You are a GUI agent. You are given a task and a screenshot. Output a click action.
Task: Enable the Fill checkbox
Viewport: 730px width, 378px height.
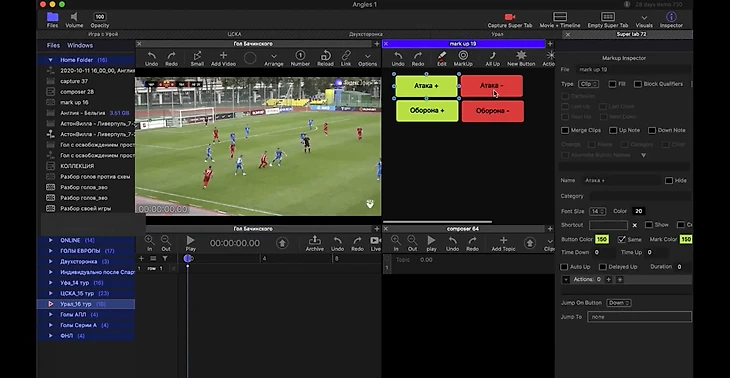[612, 84]
